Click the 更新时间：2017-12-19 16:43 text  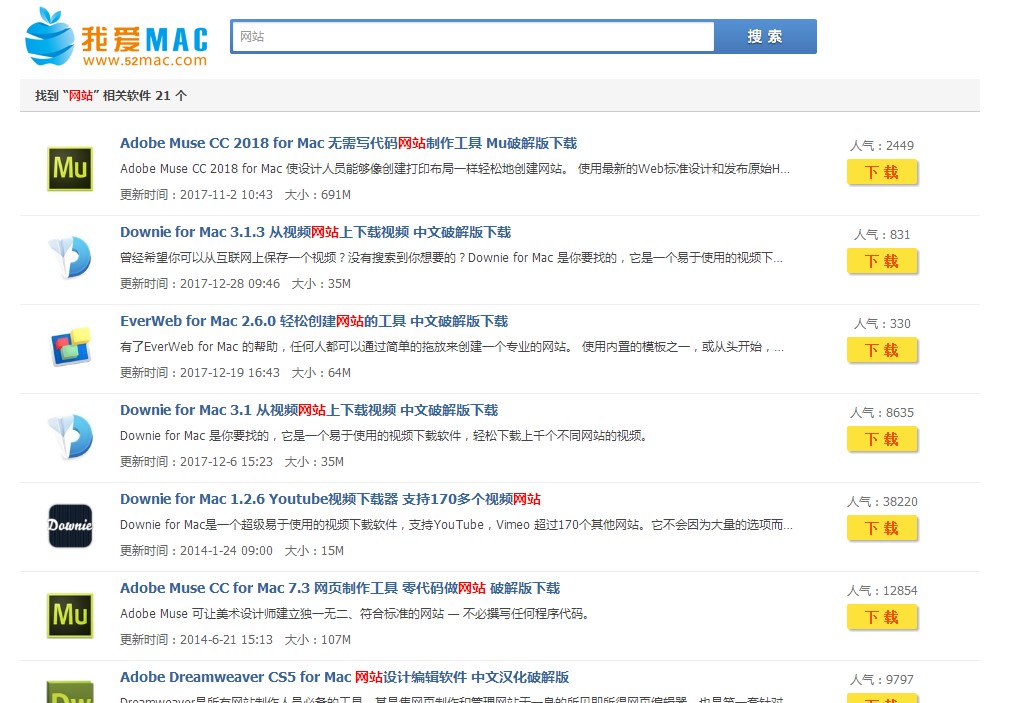tap(200, 373)
